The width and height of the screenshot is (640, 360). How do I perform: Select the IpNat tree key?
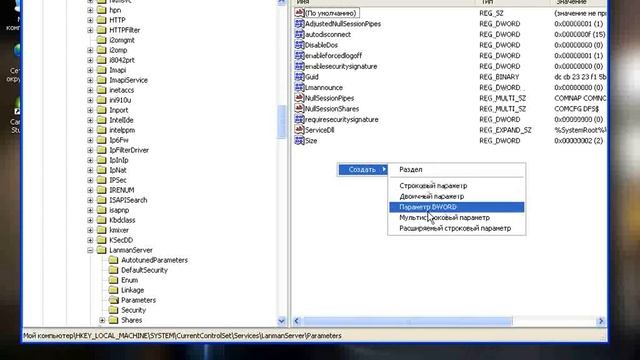(118, 170)
